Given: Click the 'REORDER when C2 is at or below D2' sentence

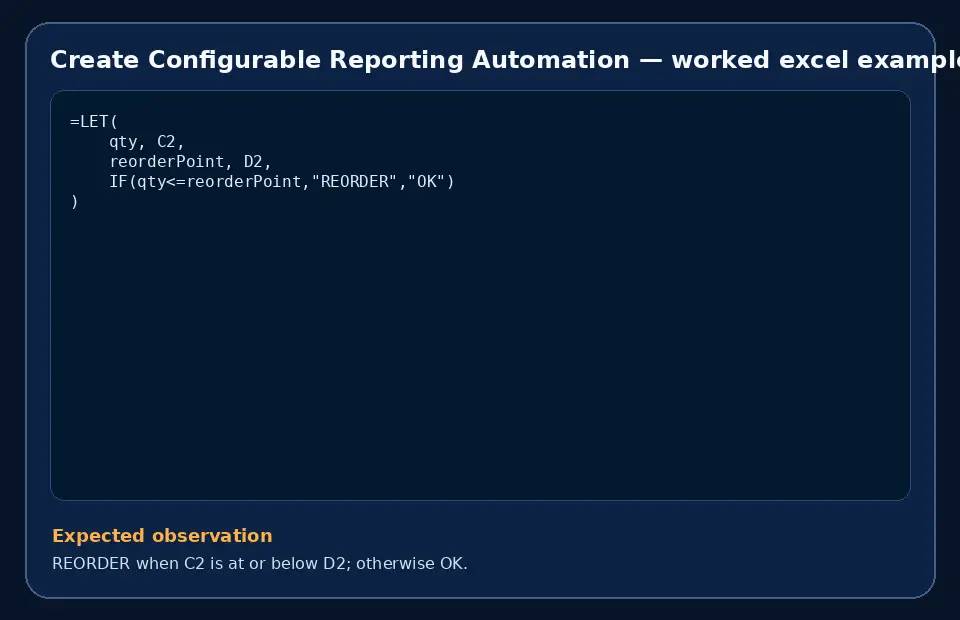Looking at the screenshot, I should pyautogui.click(x=260, y=563).
